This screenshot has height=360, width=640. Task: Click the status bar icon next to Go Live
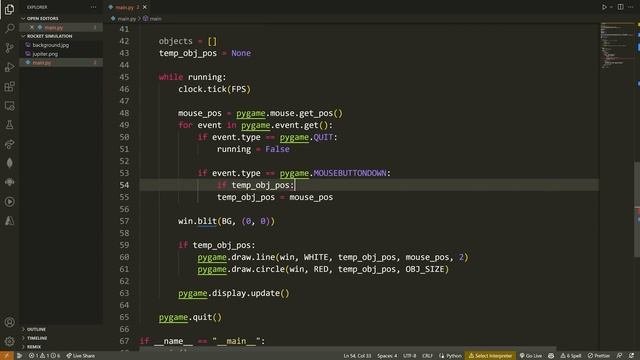click(551, 356)
